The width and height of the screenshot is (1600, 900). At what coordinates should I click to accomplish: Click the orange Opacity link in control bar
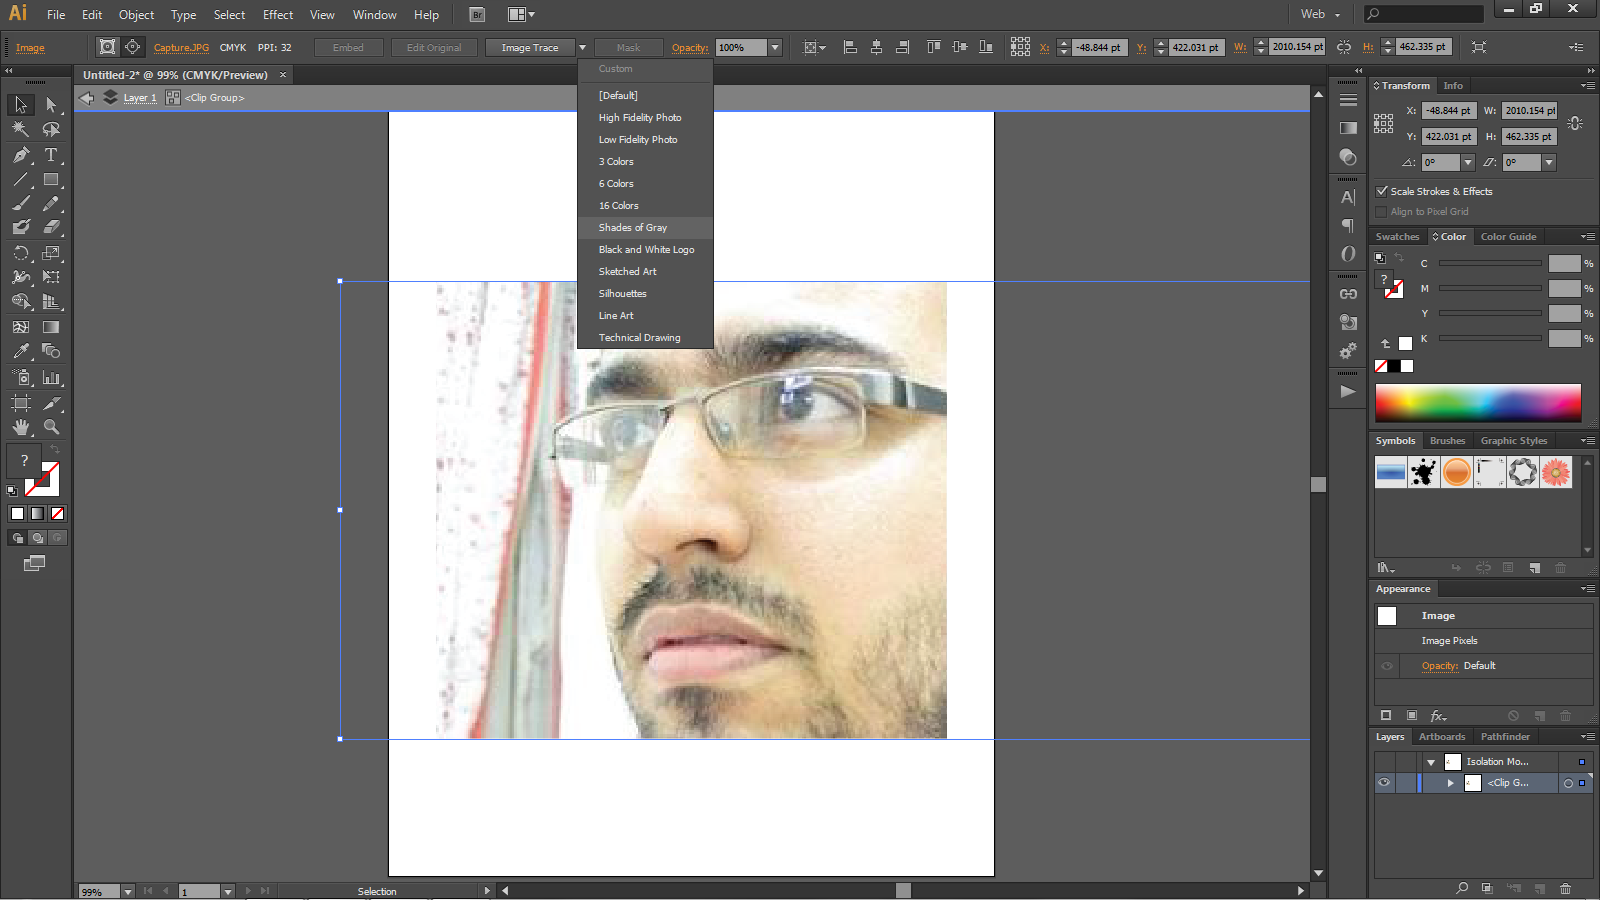(690, 48)
